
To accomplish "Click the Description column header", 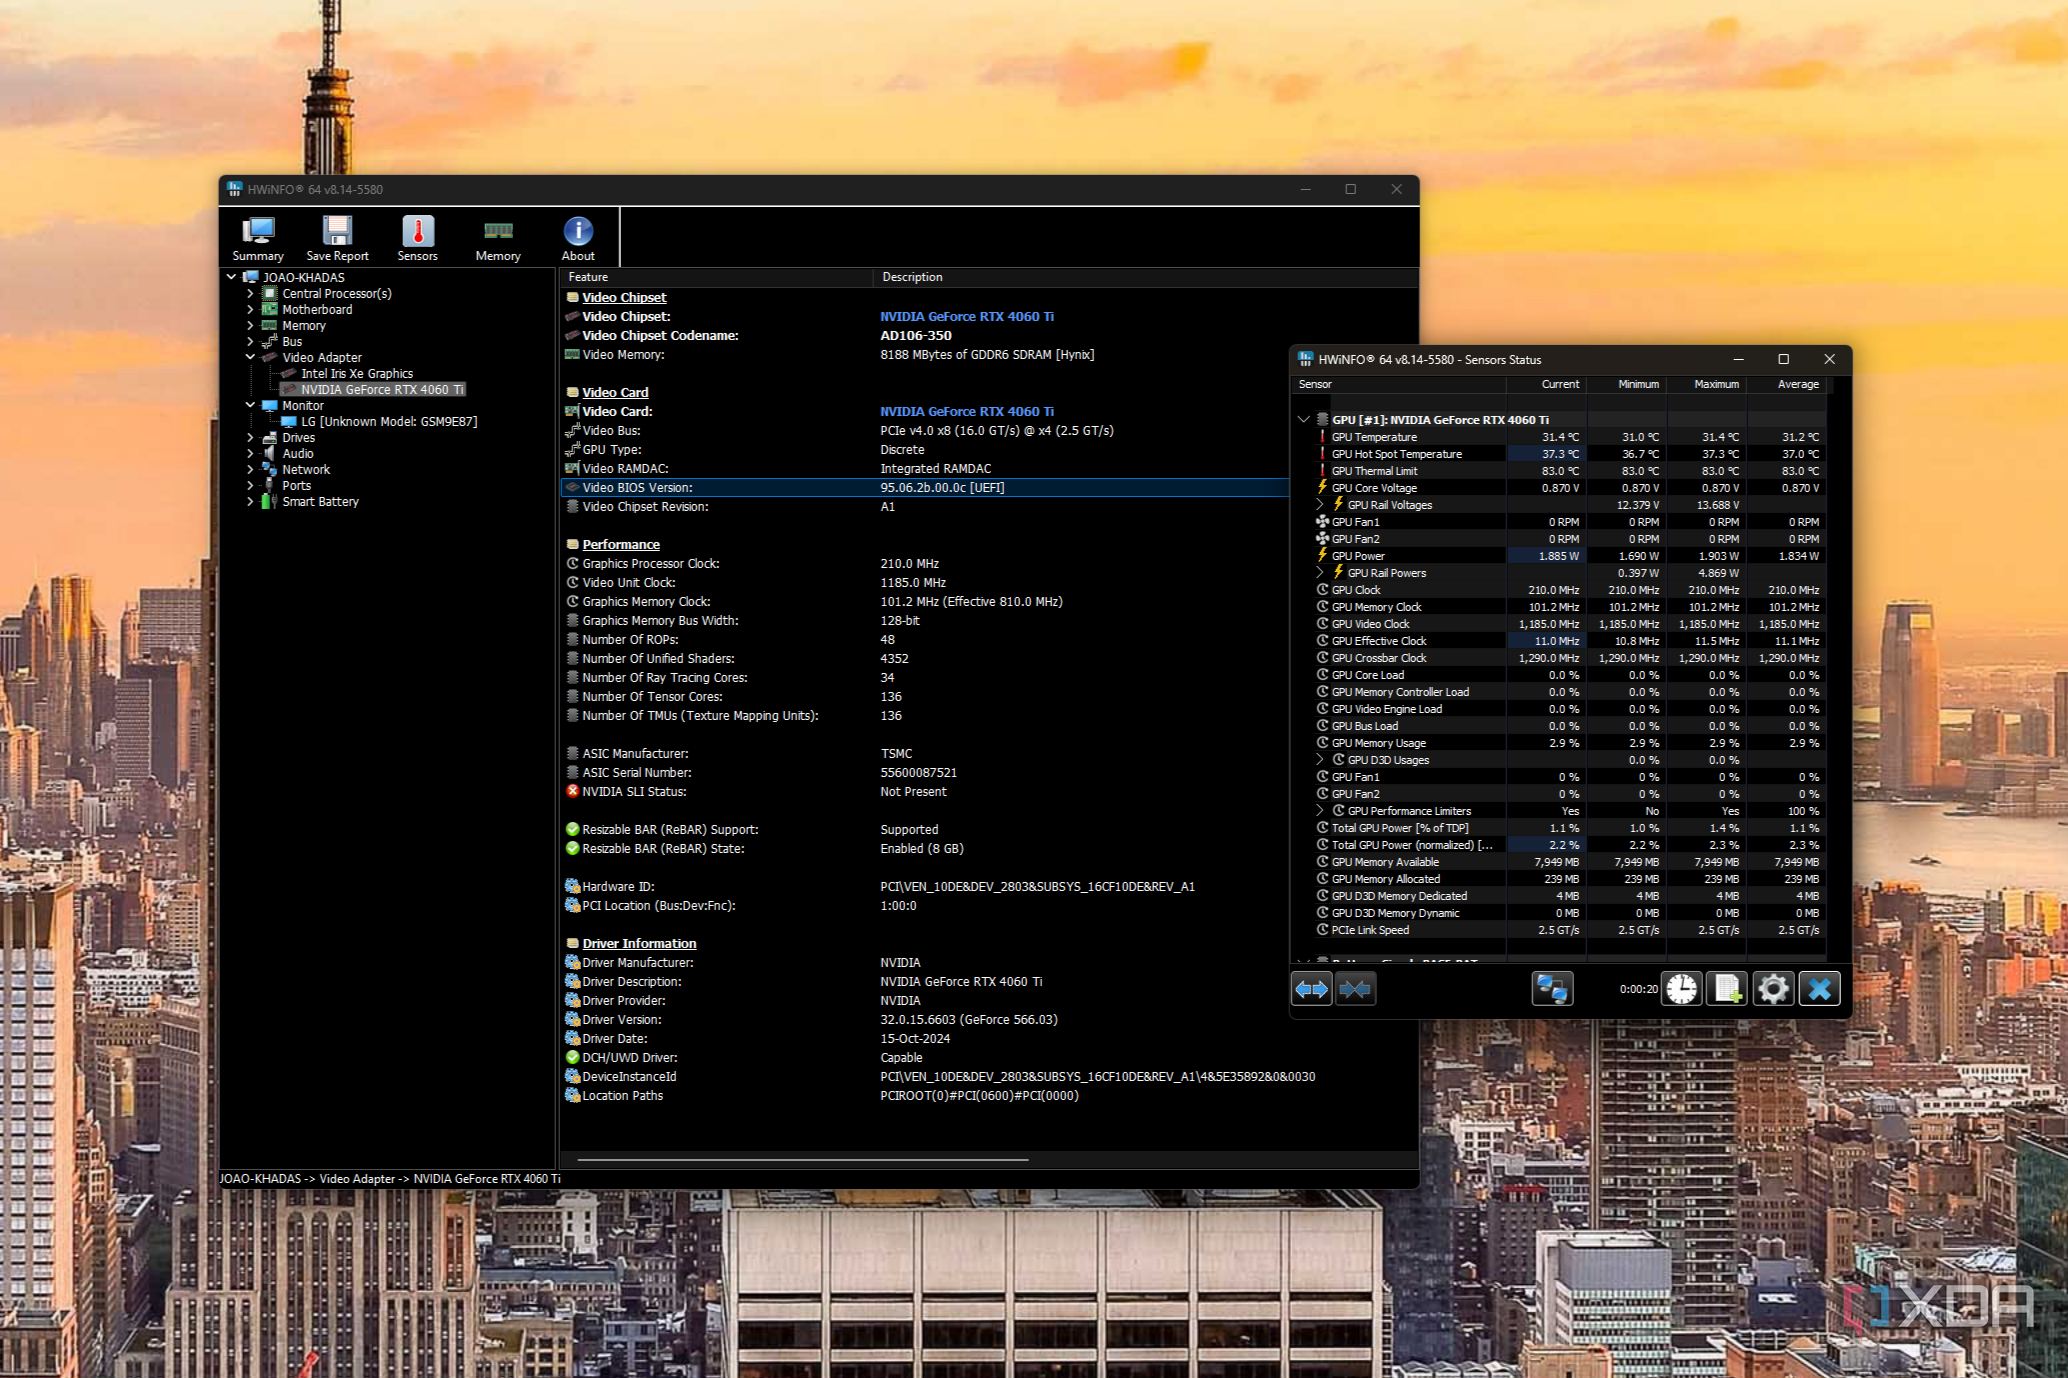I will coord(1145,277).
